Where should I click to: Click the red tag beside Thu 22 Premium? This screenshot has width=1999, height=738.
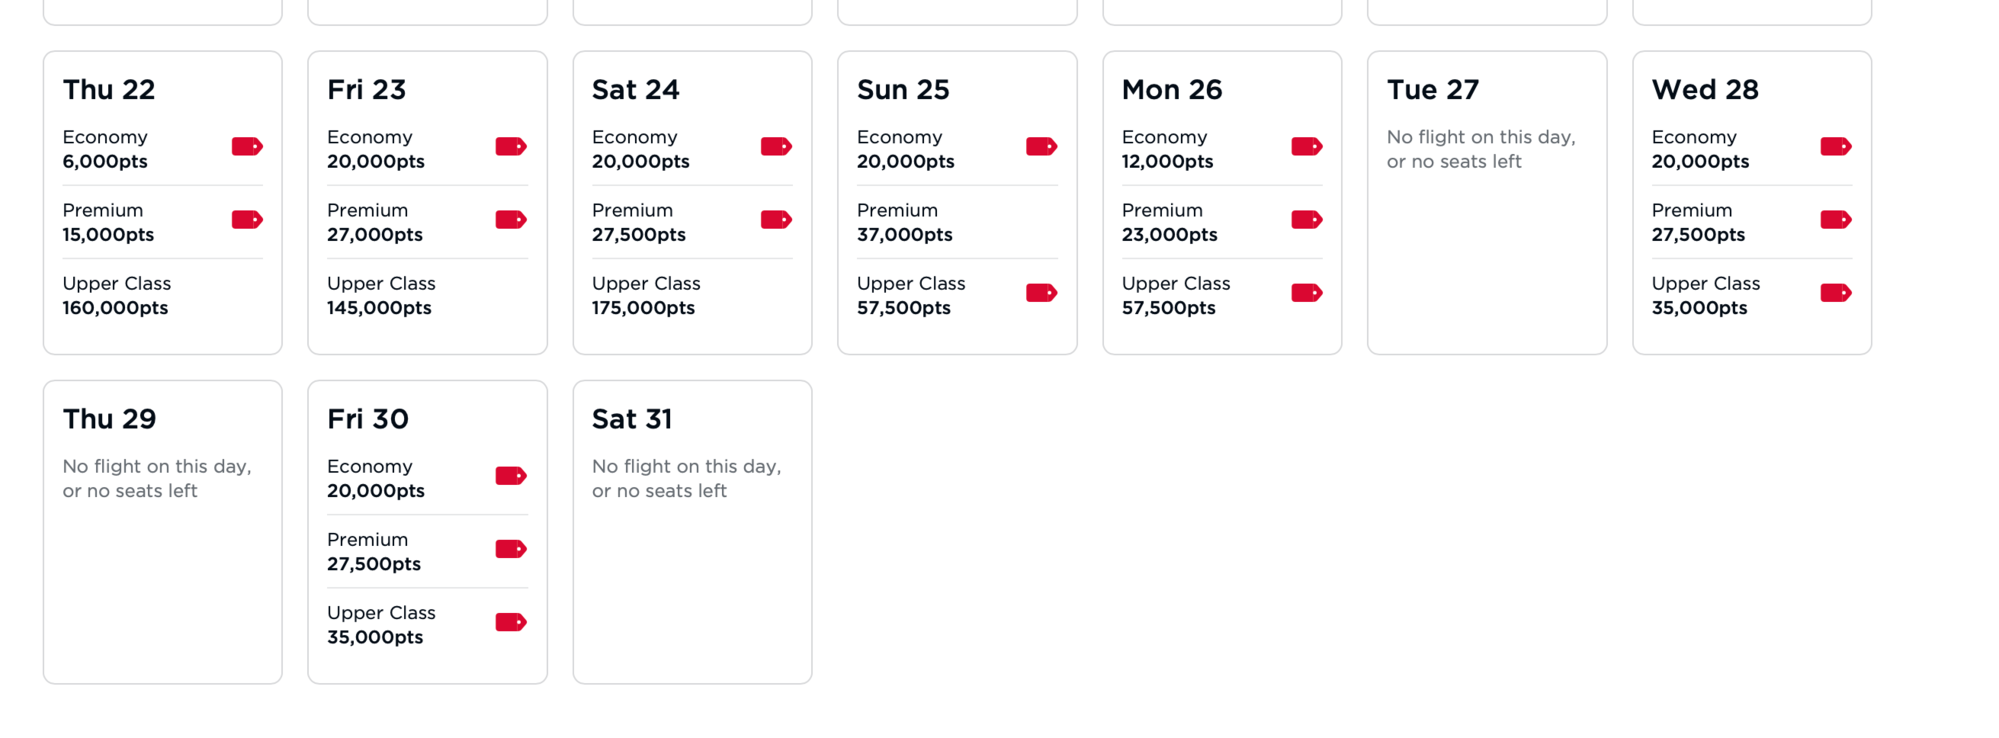point(247,220)
